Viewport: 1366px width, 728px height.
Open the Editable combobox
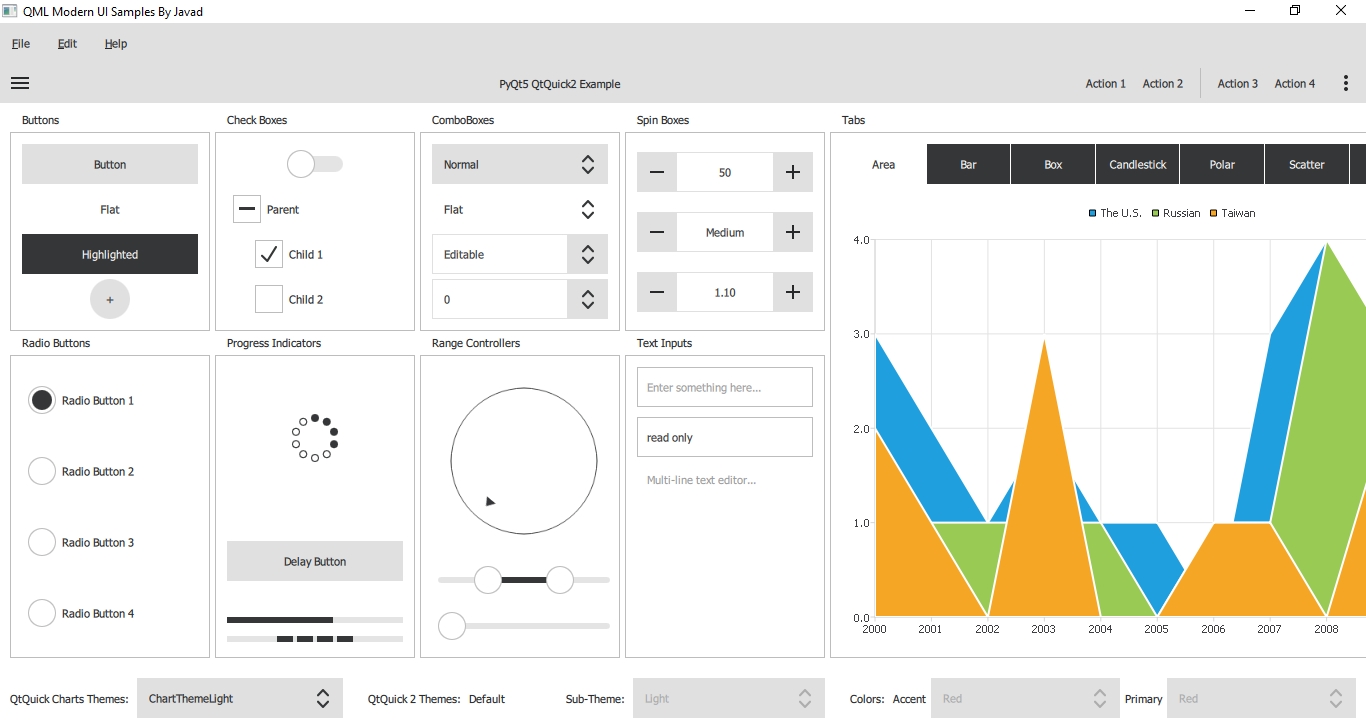click(519, 254)
